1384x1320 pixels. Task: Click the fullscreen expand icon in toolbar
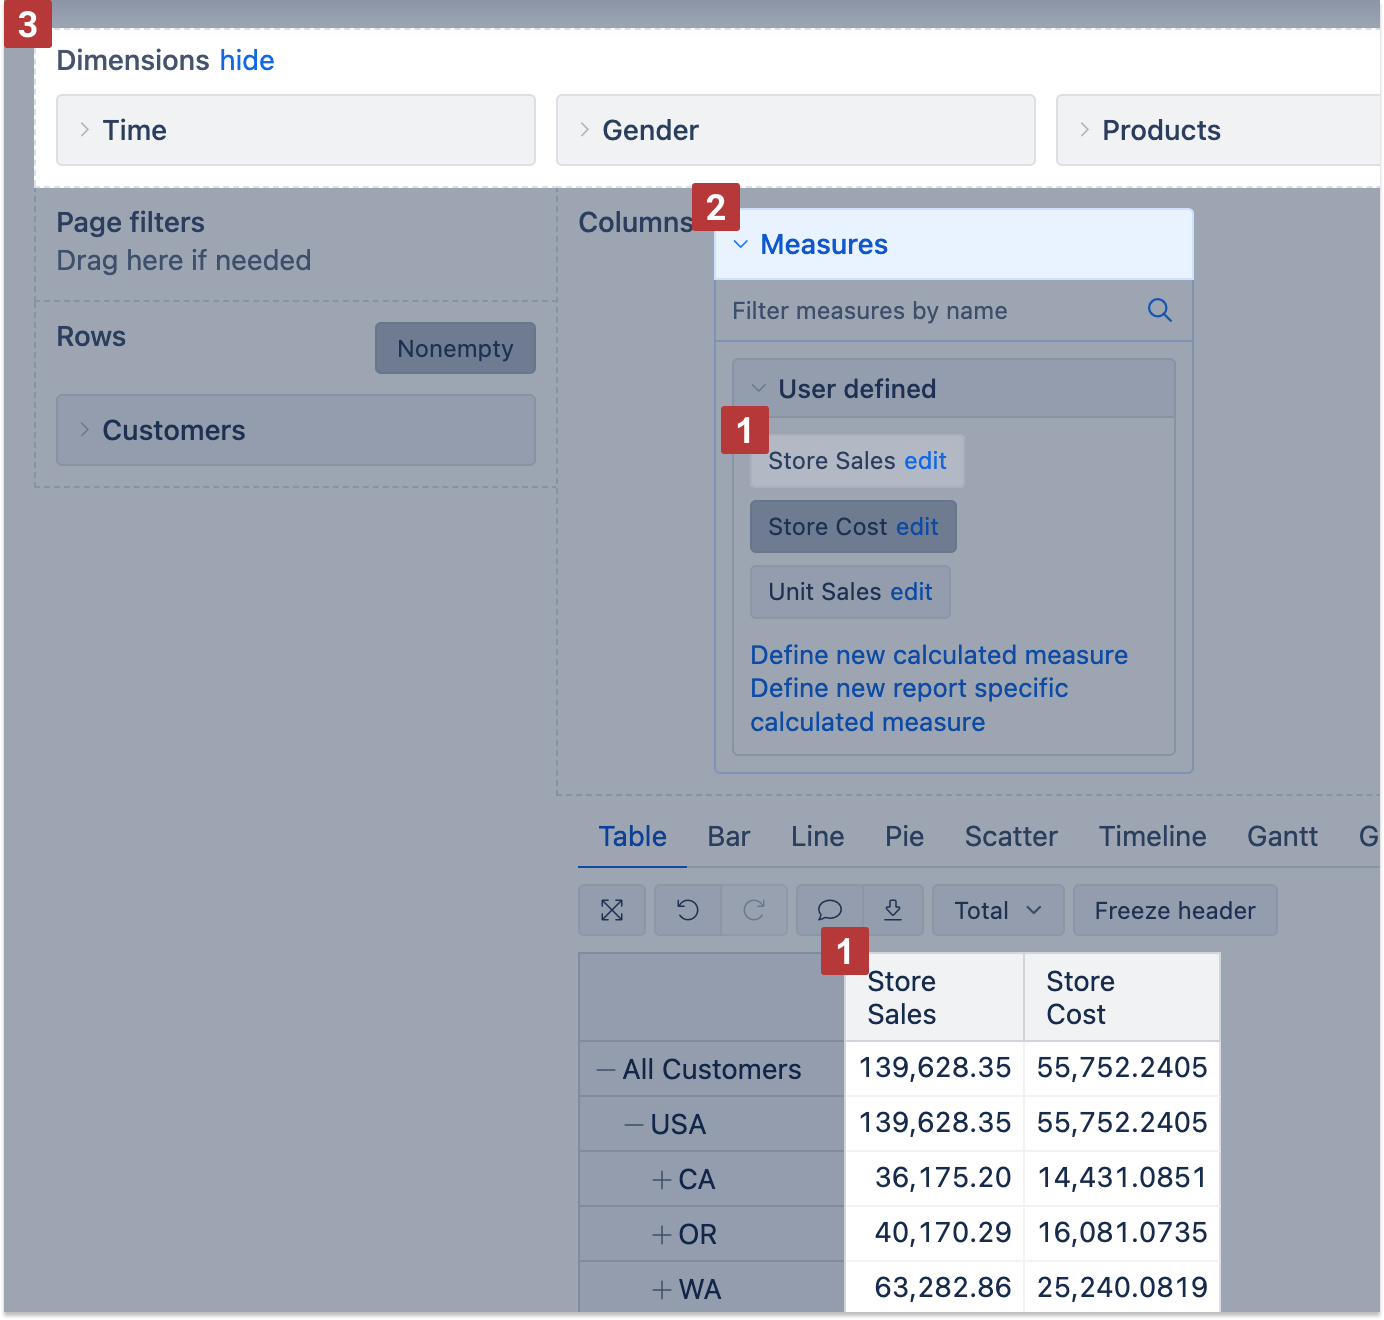pyautogui.click(x=612, y=910)
